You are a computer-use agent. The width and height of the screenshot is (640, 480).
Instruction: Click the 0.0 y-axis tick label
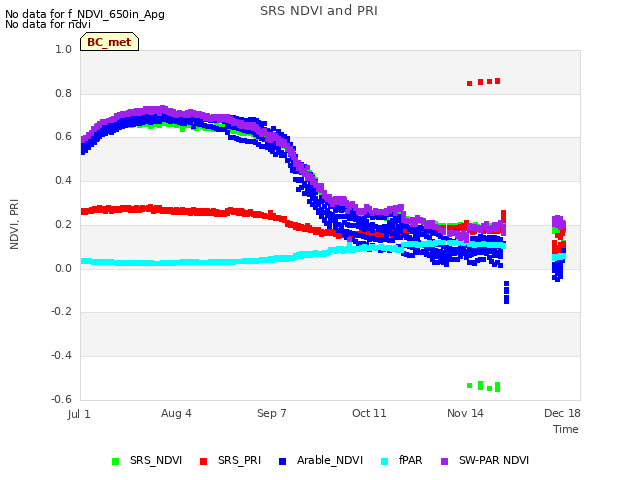click(63, 269)
